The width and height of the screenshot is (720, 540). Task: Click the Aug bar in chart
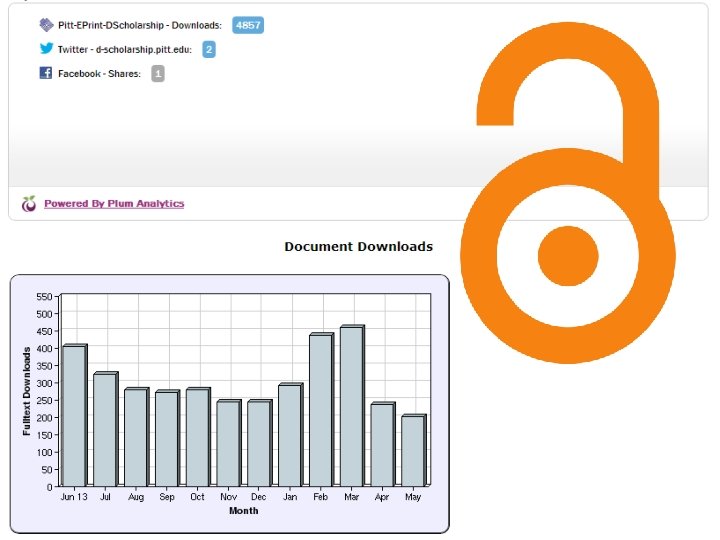pos(136,437)
